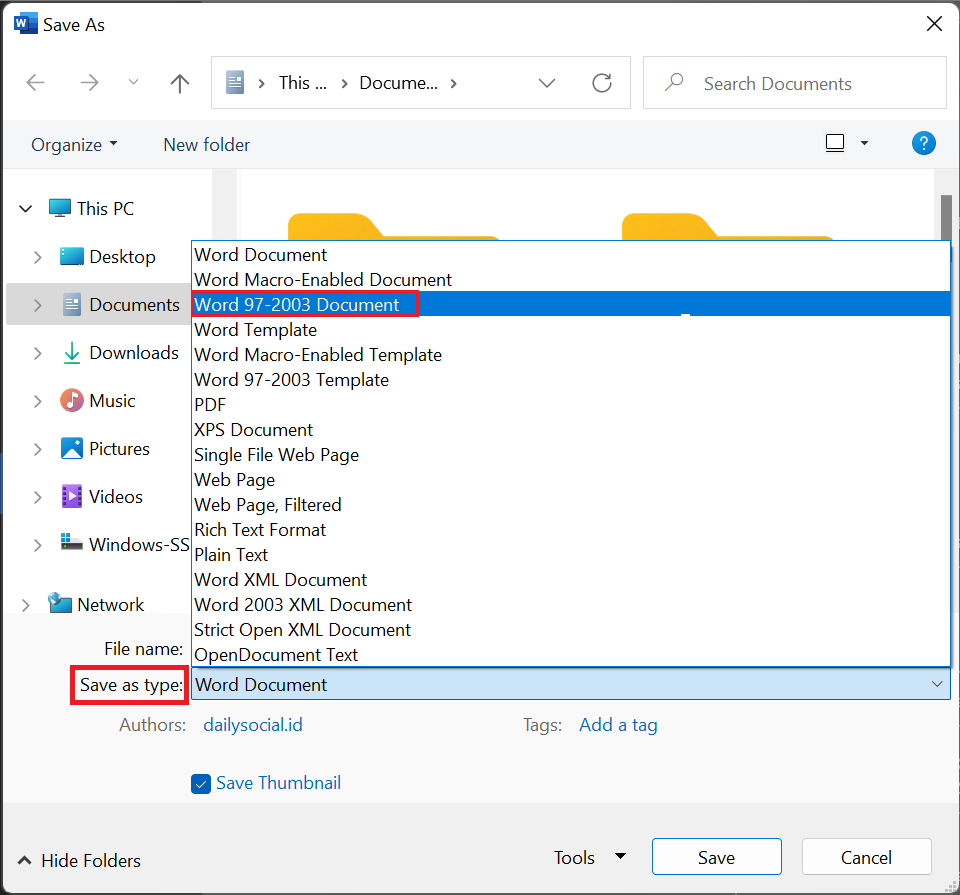Click Add a tag link
The height and width of the screenshot is (895, 960).
click(618, 725)
